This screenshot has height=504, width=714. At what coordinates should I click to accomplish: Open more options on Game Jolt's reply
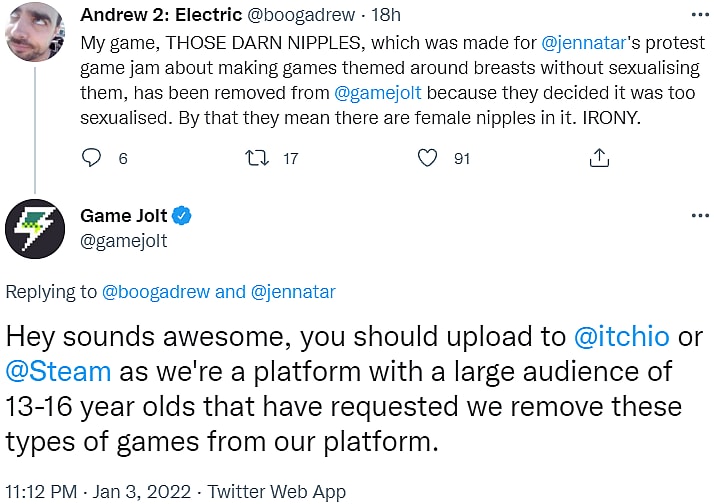point(696,216)
